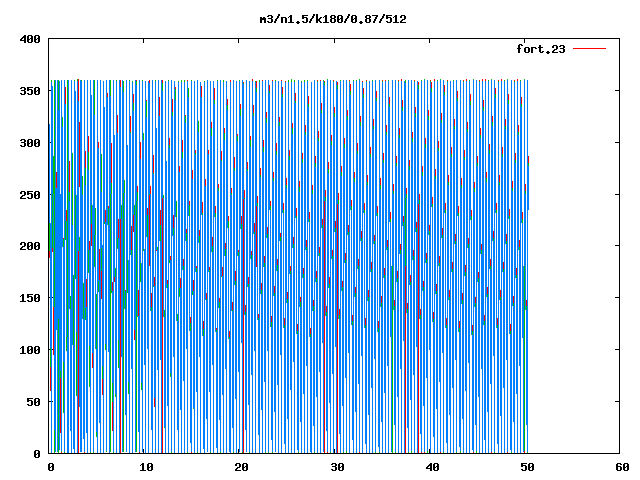
Task: Click x-axis label 60
Action: click(622, 467)
